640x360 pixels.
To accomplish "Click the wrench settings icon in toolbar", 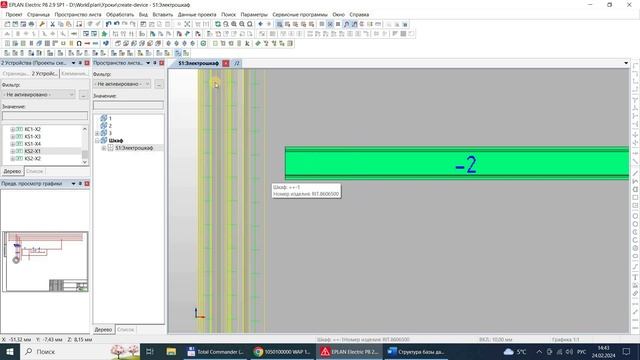I will pyautogui.click(x=42, y=24).
